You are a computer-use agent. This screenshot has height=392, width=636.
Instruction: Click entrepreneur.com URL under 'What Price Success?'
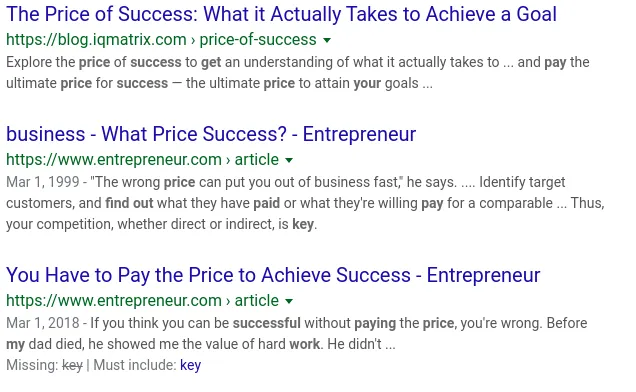(114, 160)
